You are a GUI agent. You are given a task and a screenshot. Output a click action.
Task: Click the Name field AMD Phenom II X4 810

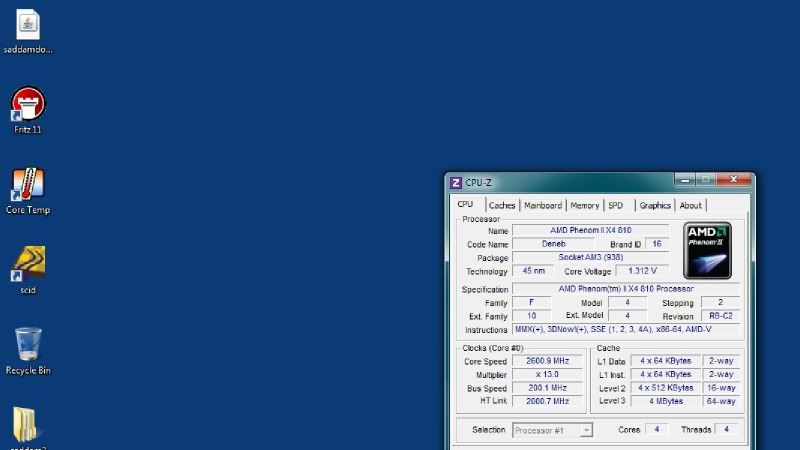590,231
